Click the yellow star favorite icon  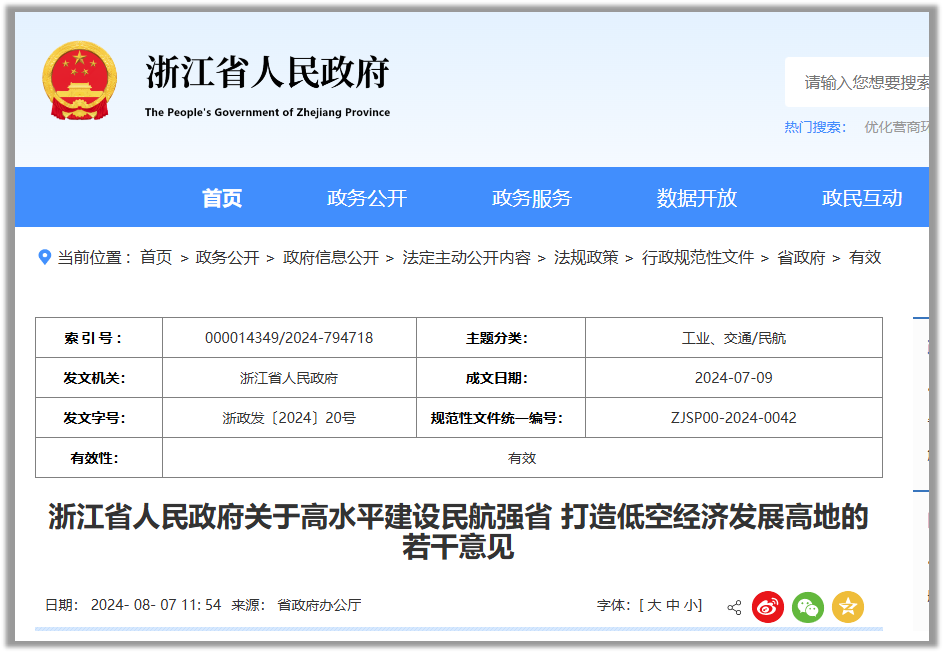coord(848,606)
